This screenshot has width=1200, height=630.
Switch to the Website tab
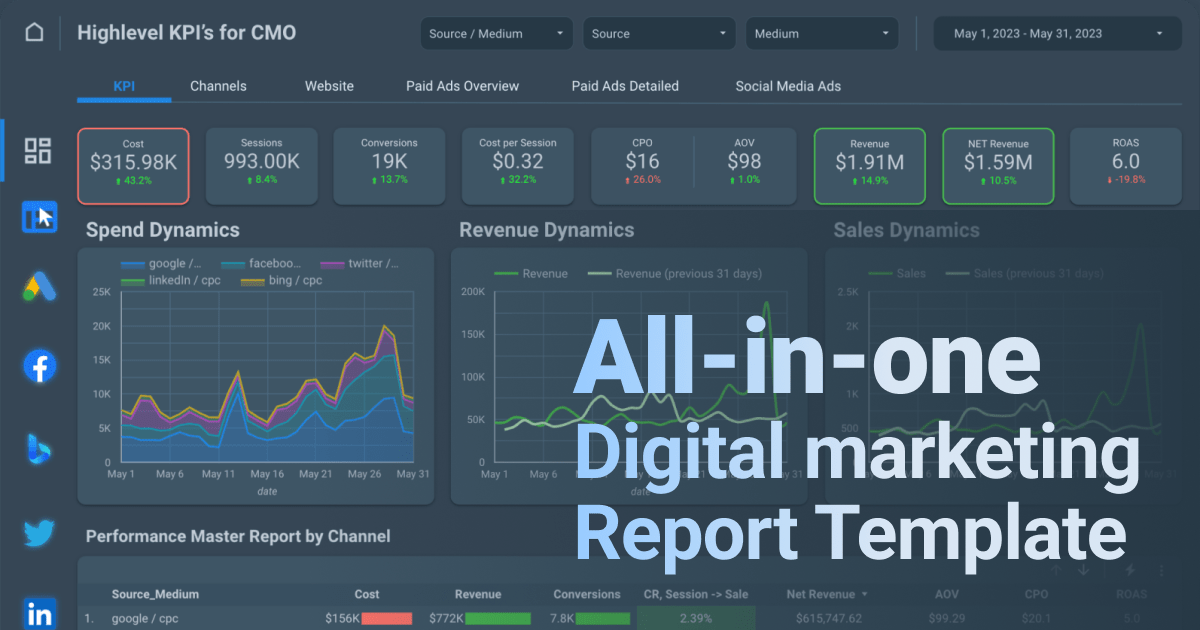click(329, 86)
